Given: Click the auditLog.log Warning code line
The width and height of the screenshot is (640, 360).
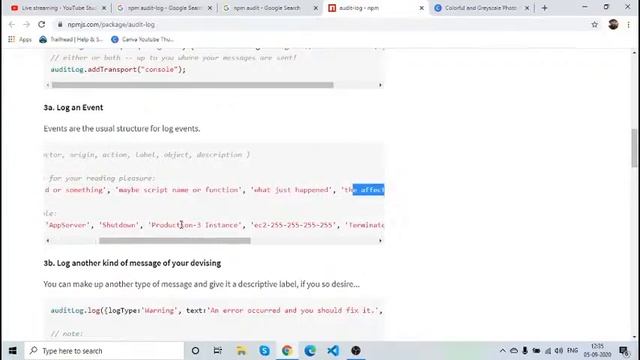Looking at the screenshot, I should pyautogui.click(x=216, y=310).
